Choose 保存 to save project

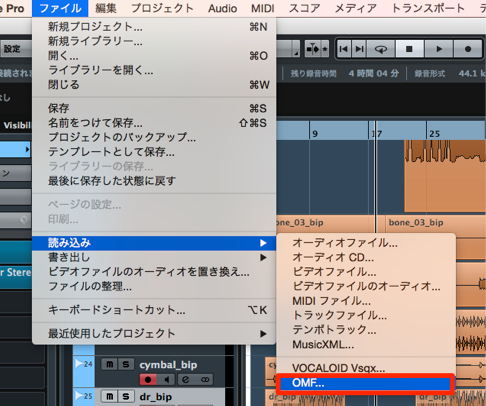coord(154,108)
